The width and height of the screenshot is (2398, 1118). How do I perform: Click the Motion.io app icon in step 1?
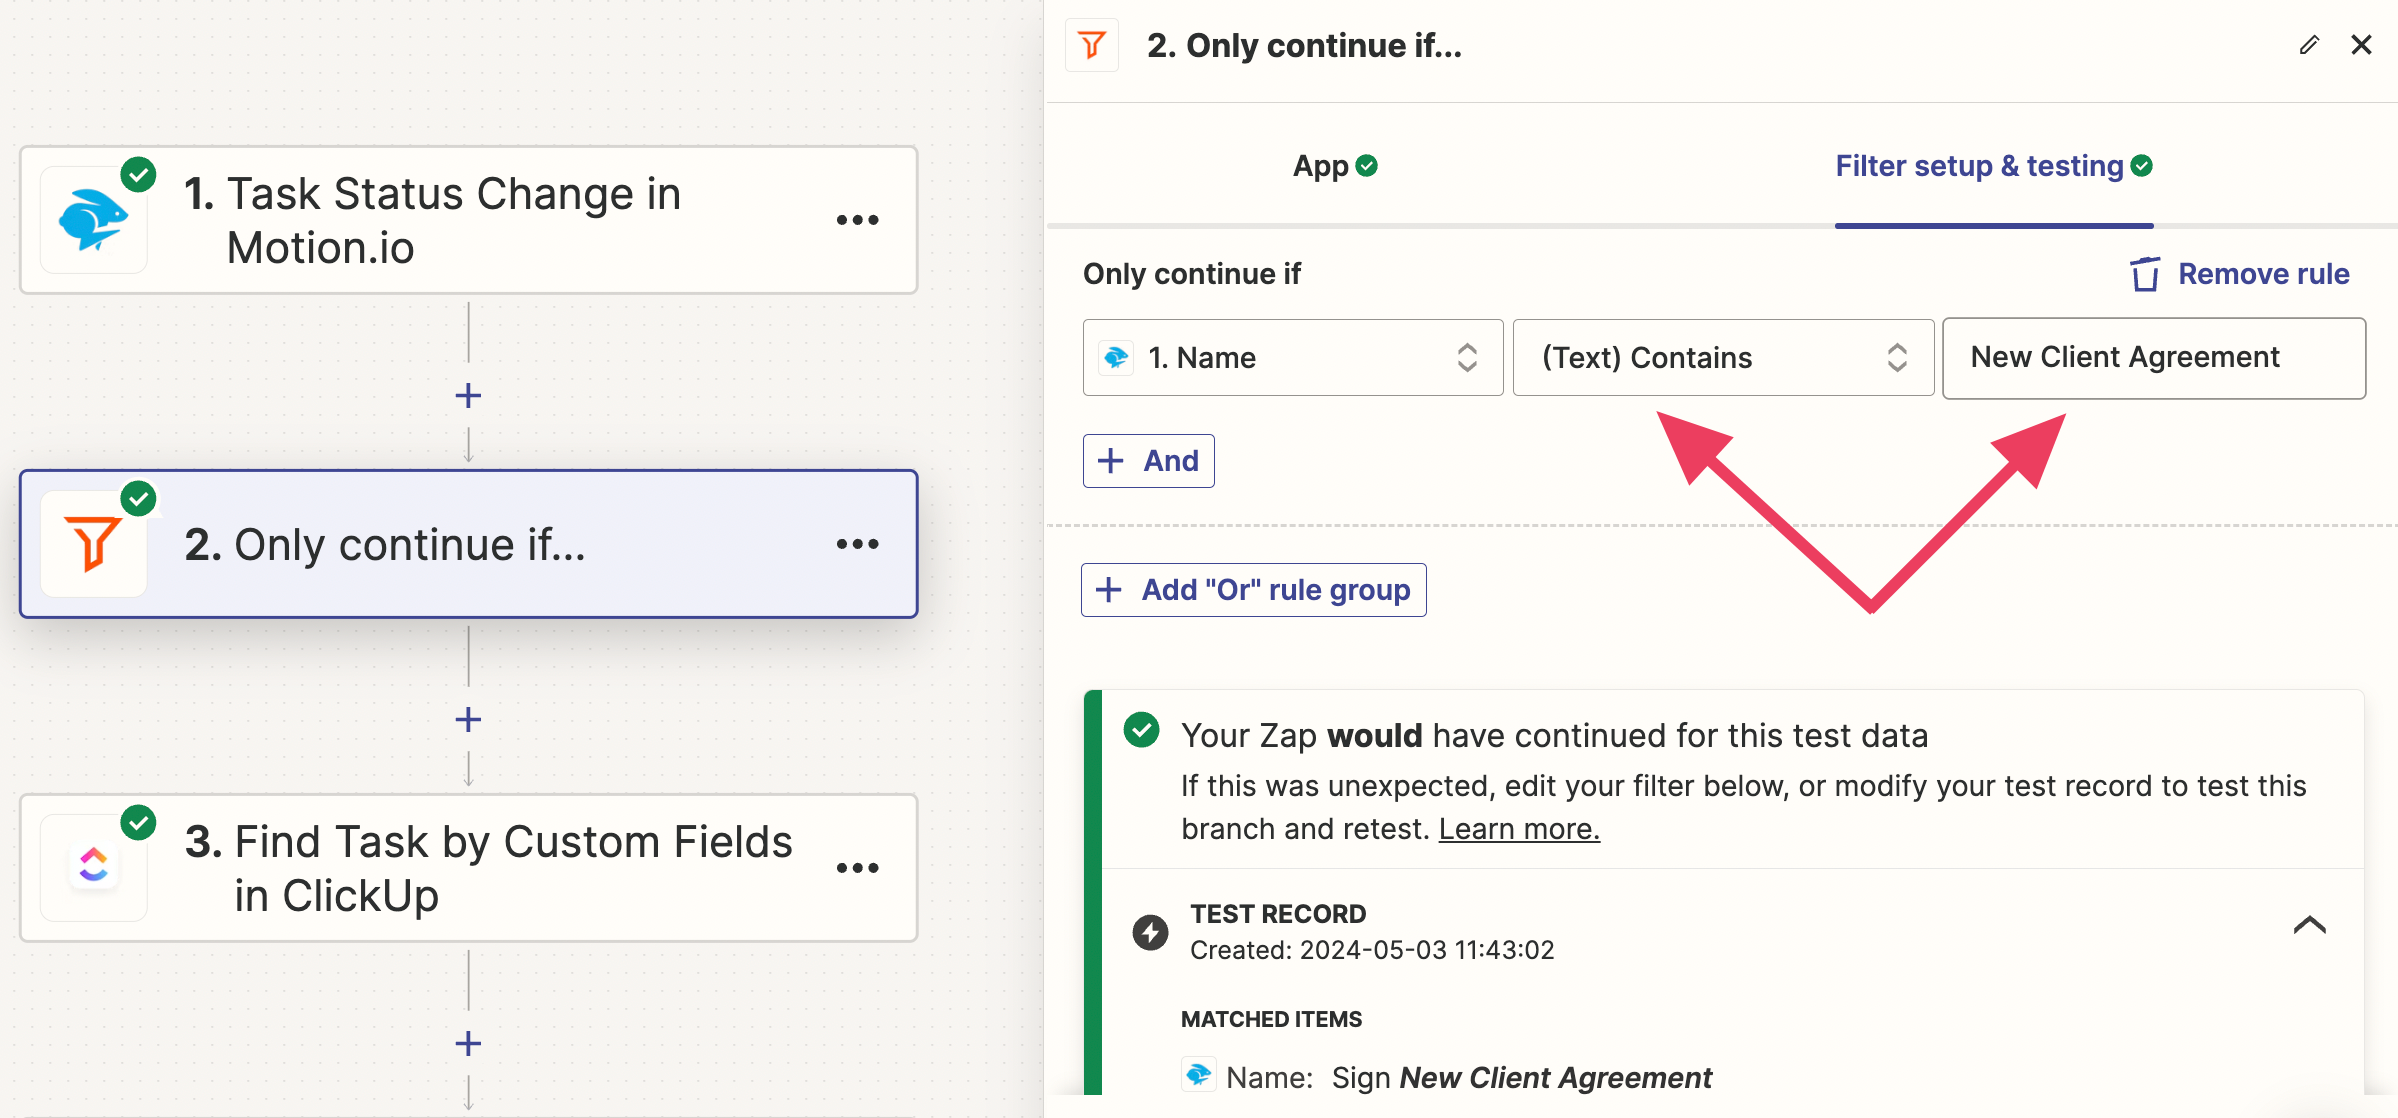[x=93, y=220]
